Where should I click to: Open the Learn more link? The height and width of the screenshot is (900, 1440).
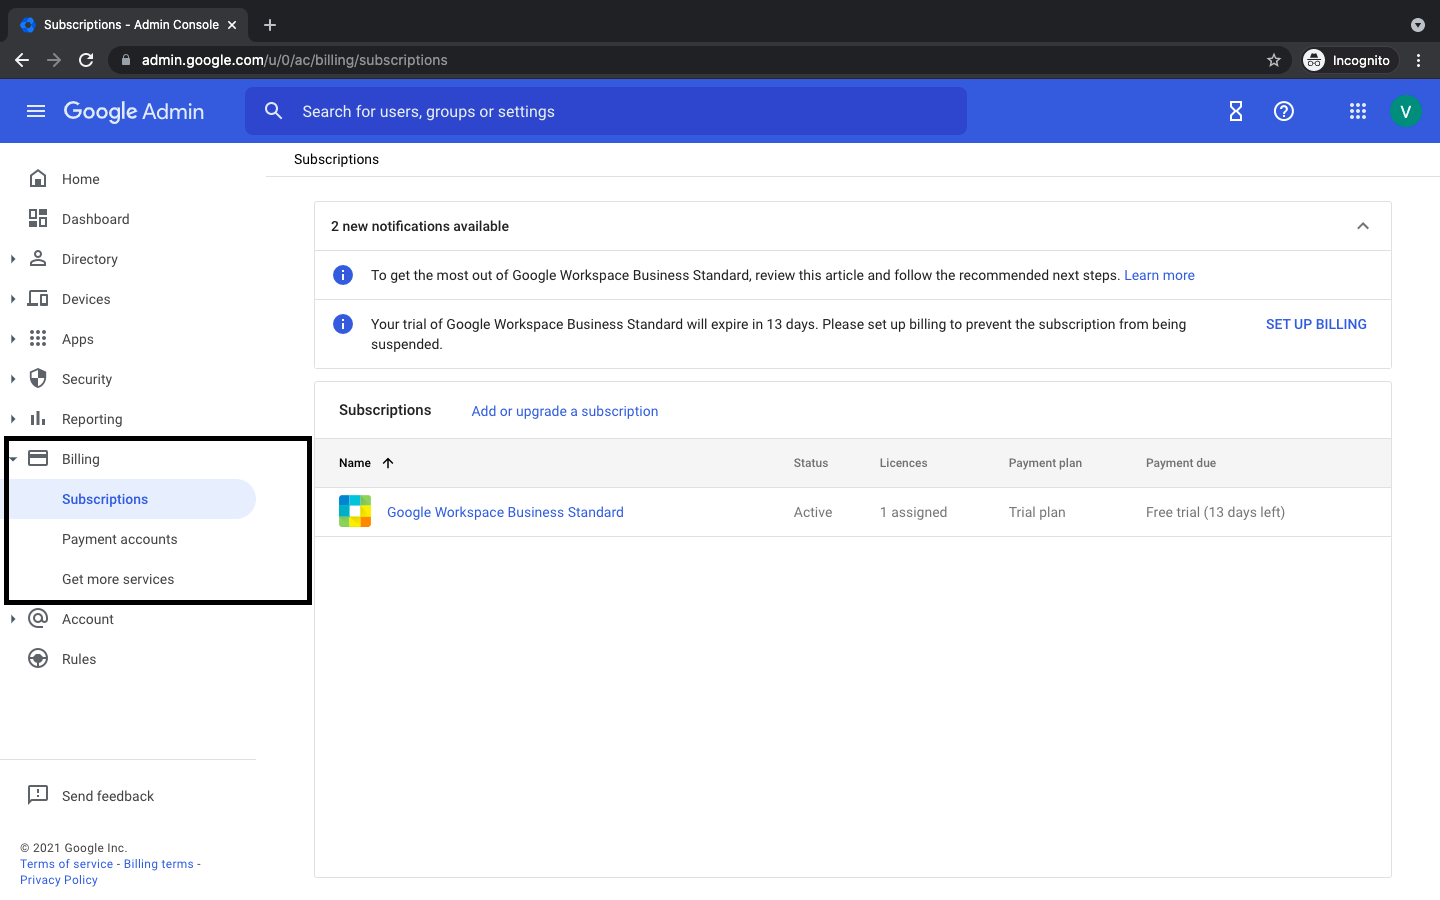[x=1159, y=275]
